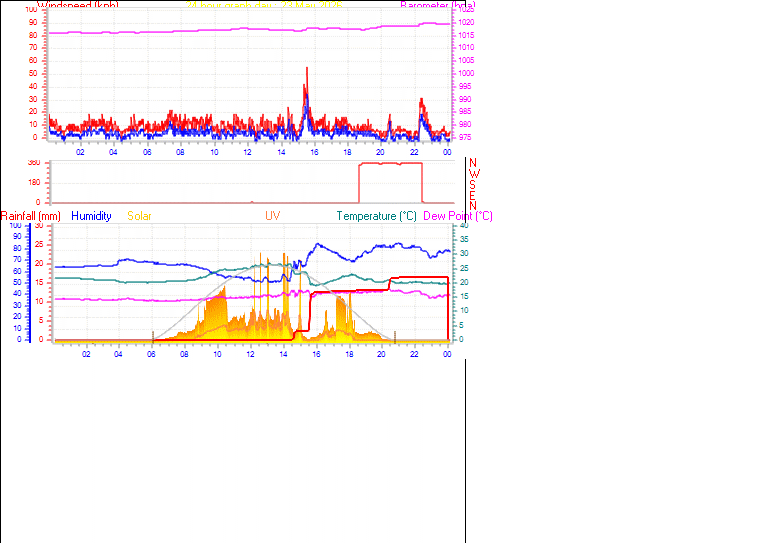Image resolution: width=761 pixels, height=543 pixels.
Task: Click the 40 value on temperature axis
Action: coord(464,226)
